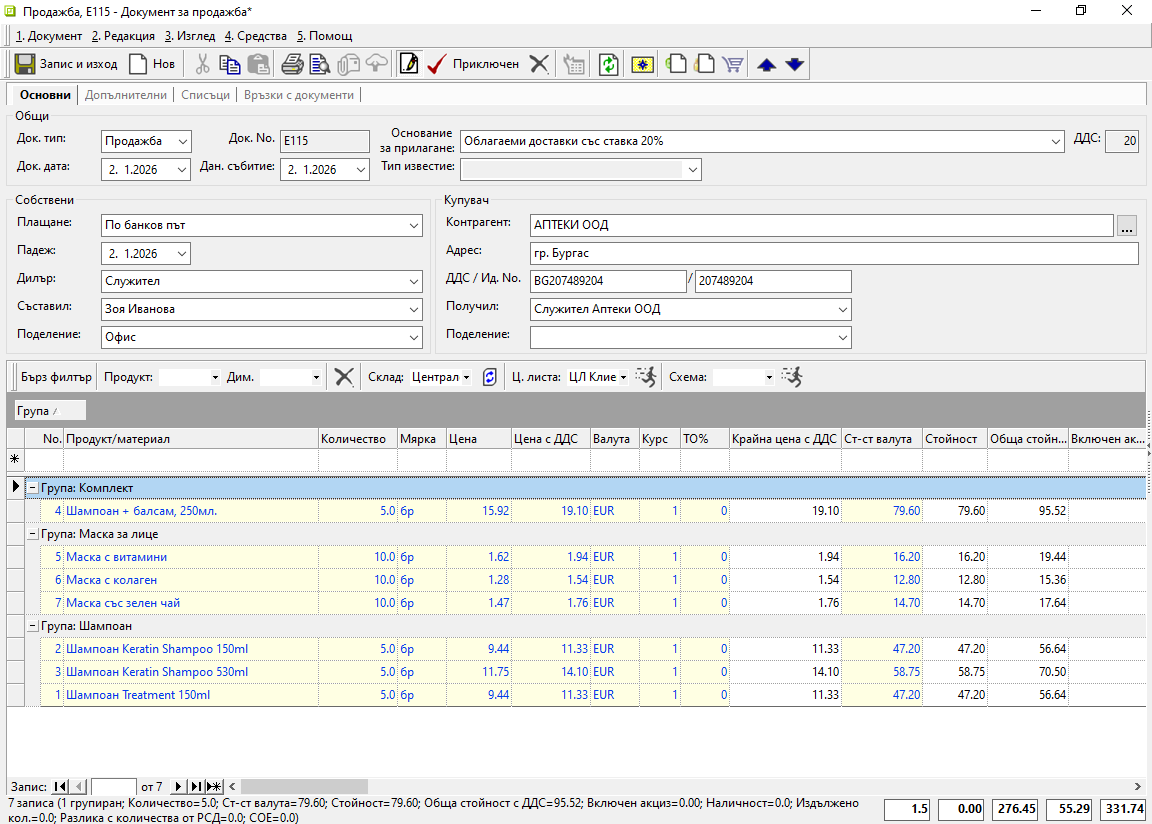The width and height of the screenshot is (1152, 824).
Task: Open print preview with magnifier icon
Action: tap(320, 64)
